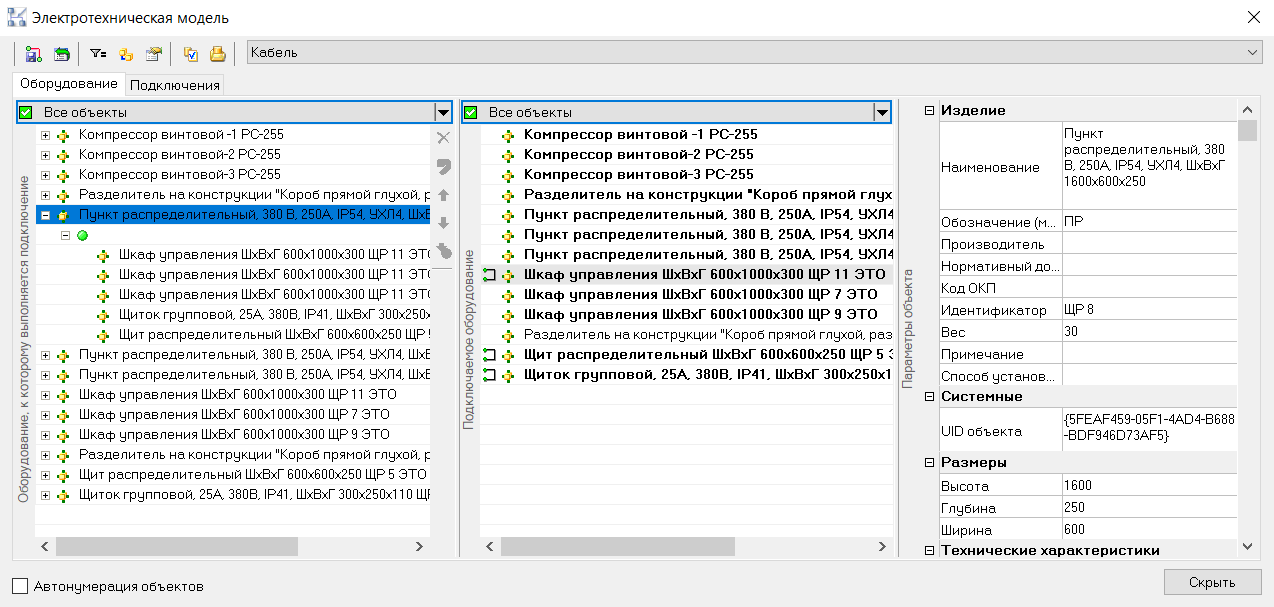Click connection marker beside Шкаф управления ЩР 11 ЭТО
Viewport: 1274px width, 607px height.
pyautogui.click(x=489, y=274)
